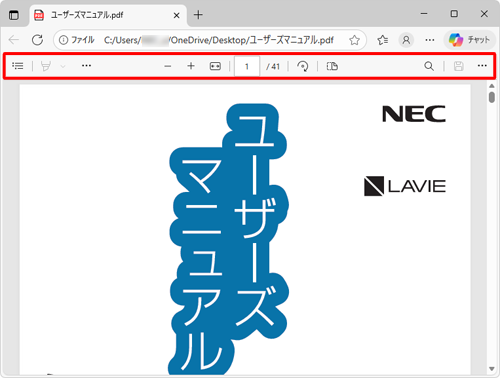Viewport: 500px width, 378px height.
Task: Close the ユーザーズマニュアル.pdf tab
Action: pyautogui.click(x=177, y=15)
